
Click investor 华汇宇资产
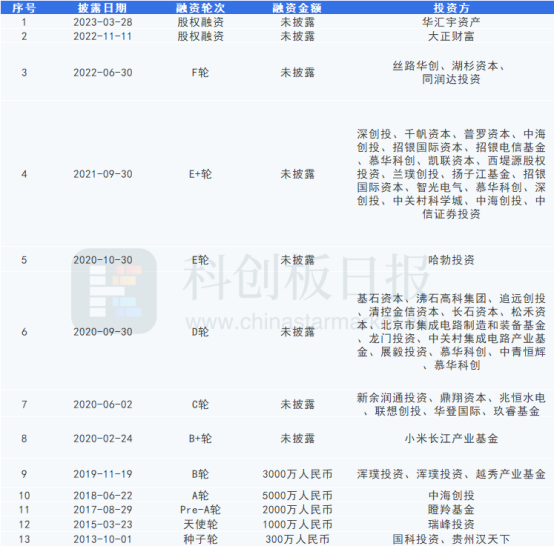pos(451,22)
